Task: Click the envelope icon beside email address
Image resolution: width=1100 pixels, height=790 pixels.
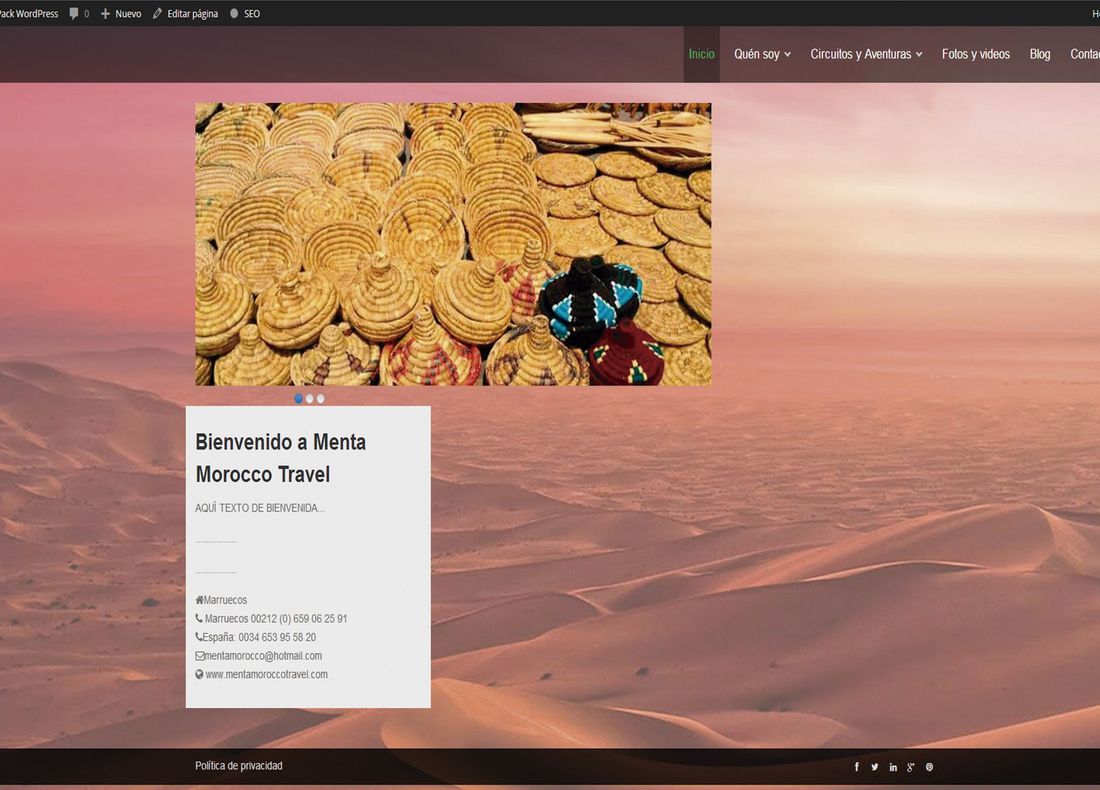Action: coord(200,656)
